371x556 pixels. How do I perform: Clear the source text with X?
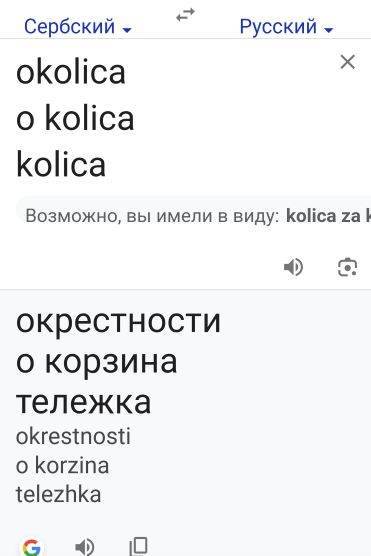pos(347,62)
